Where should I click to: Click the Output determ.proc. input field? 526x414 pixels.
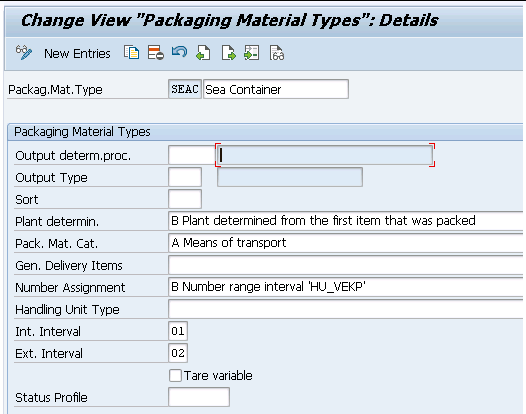tap(191, 155)
